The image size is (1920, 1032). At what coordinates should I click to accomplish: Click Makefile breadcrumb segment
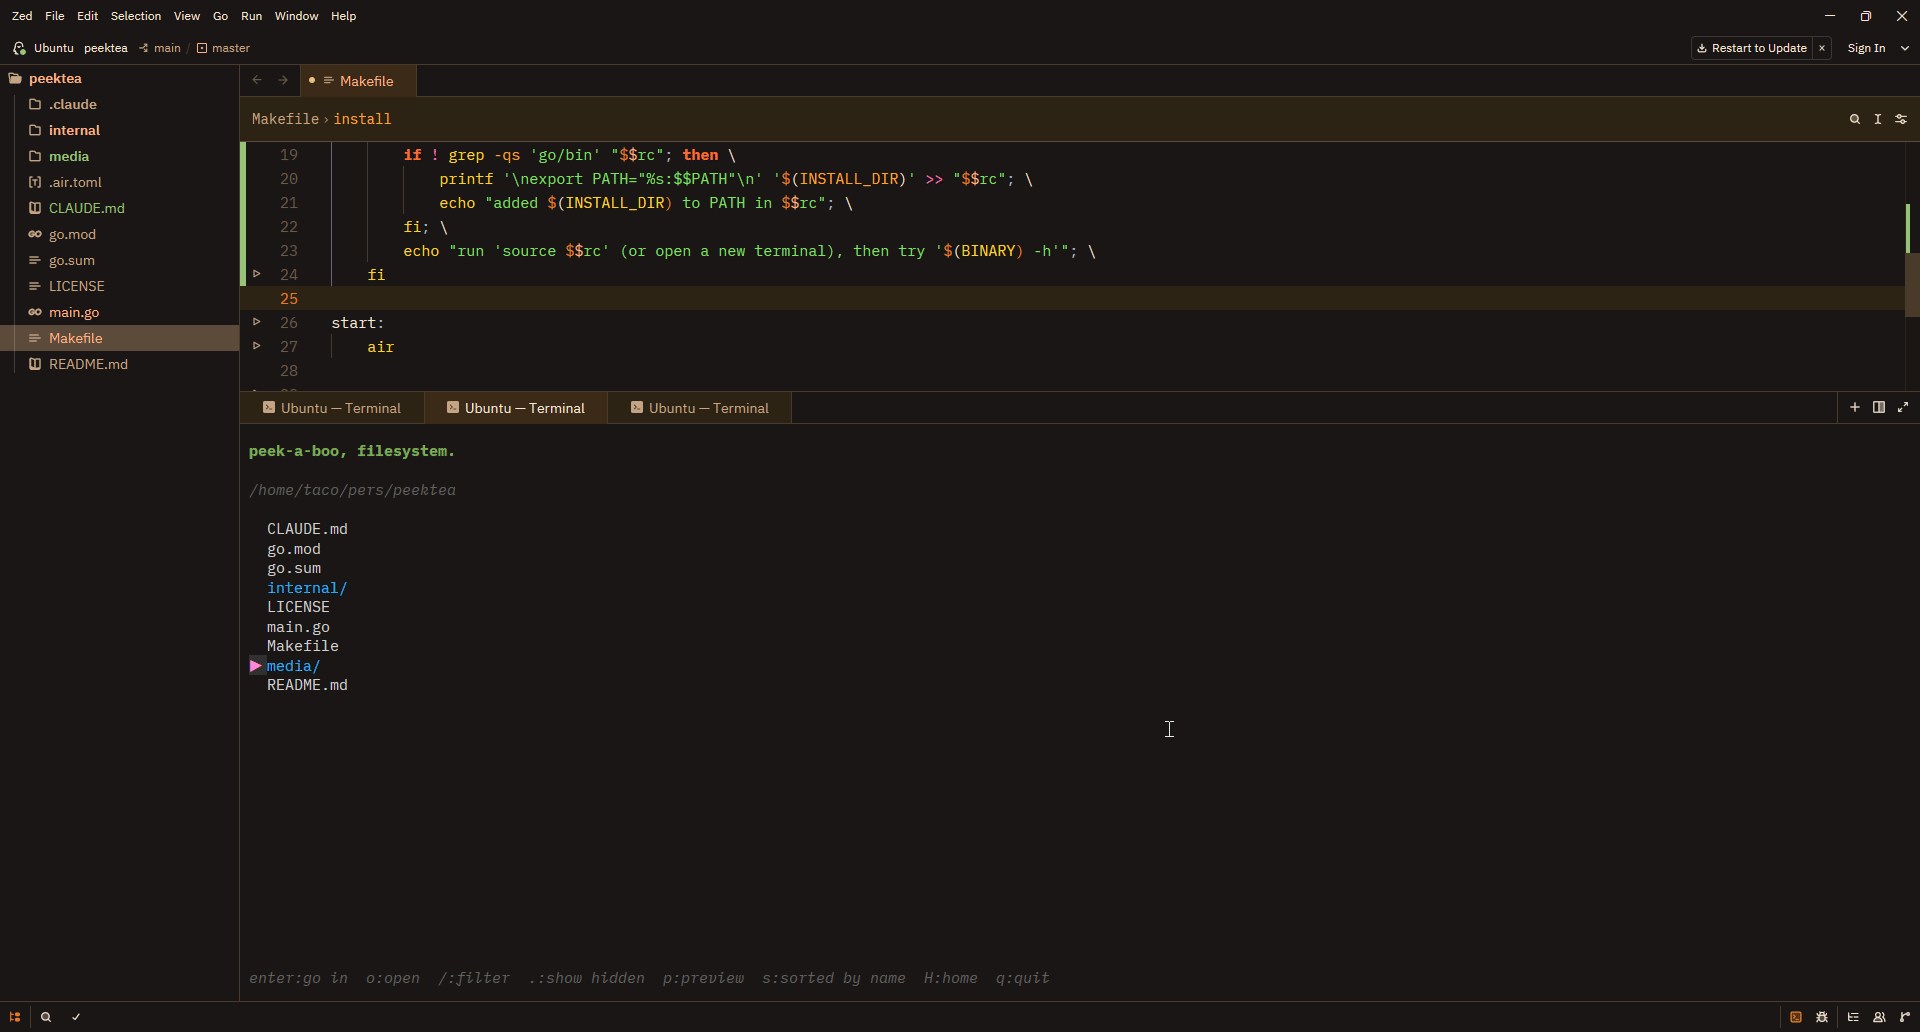click(x=285, y=119)
